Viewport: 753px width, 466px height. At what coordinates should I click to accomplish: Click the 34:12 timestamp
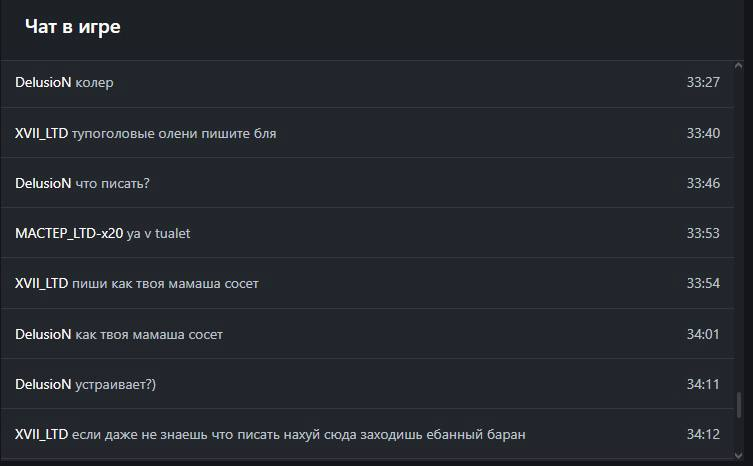(x=703, y=434)
